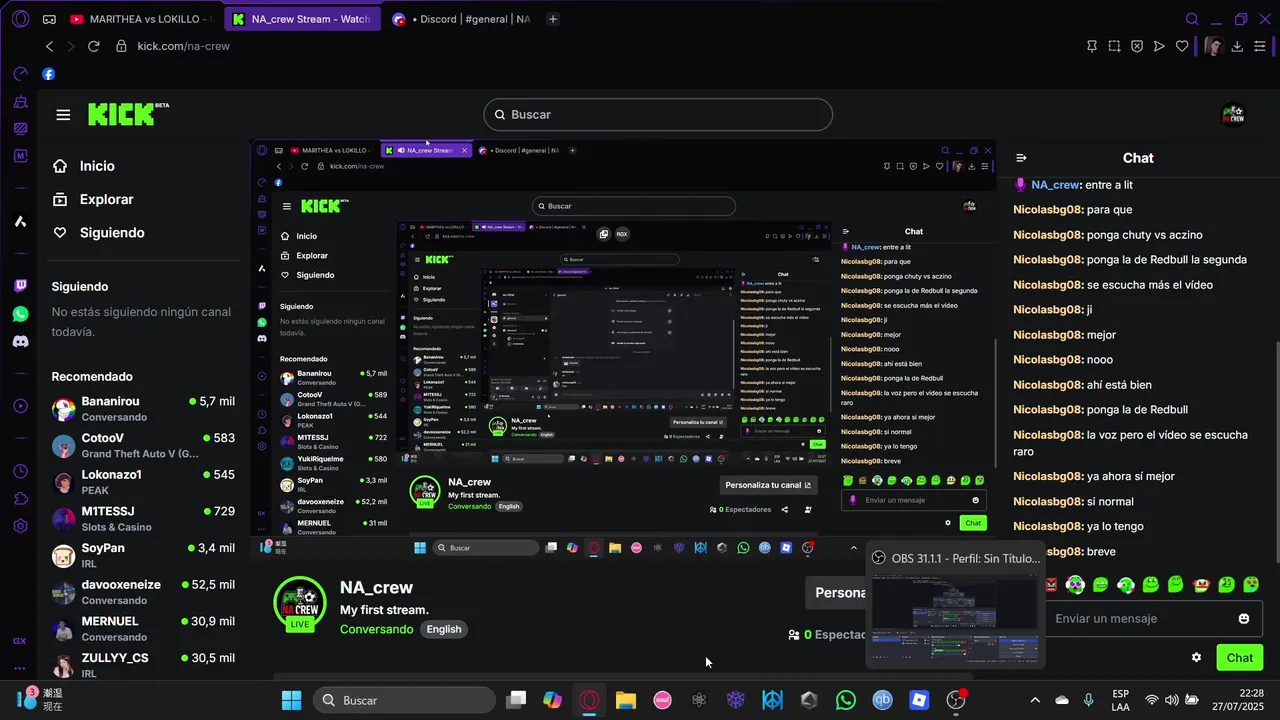Image resolution: width=1280 pixels, height=720 pixels.
Task: Open recommended channel SoyPan
Action: tap(143, 556)
